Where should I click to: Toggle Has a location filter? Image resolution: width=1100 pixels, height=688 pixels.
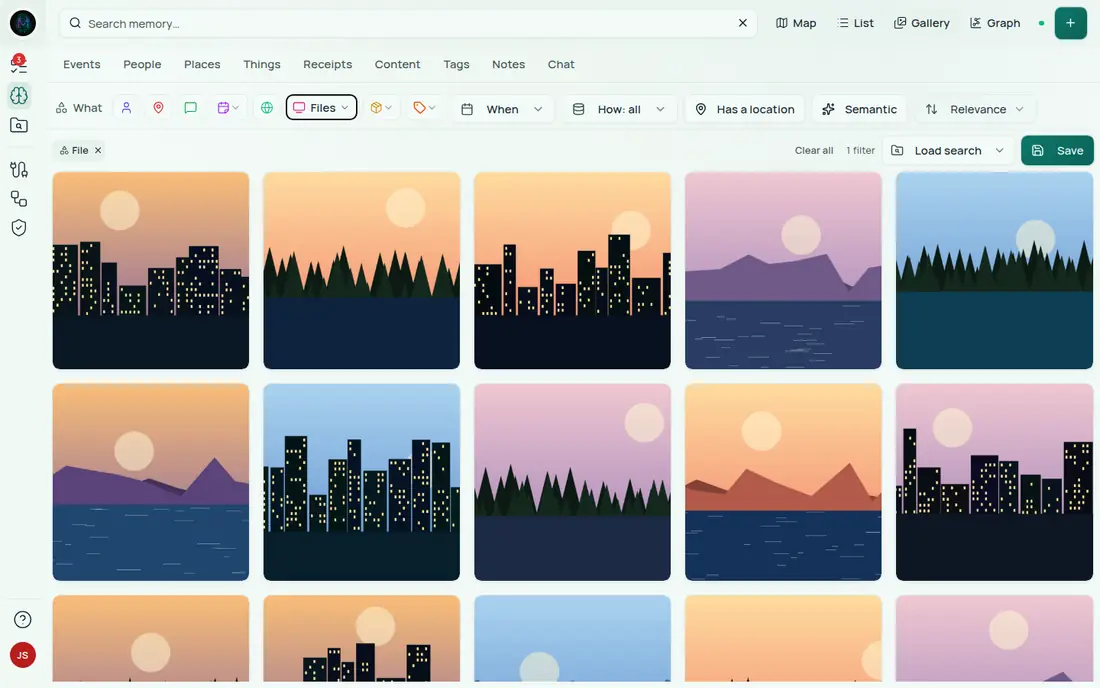tap(745, 109)
